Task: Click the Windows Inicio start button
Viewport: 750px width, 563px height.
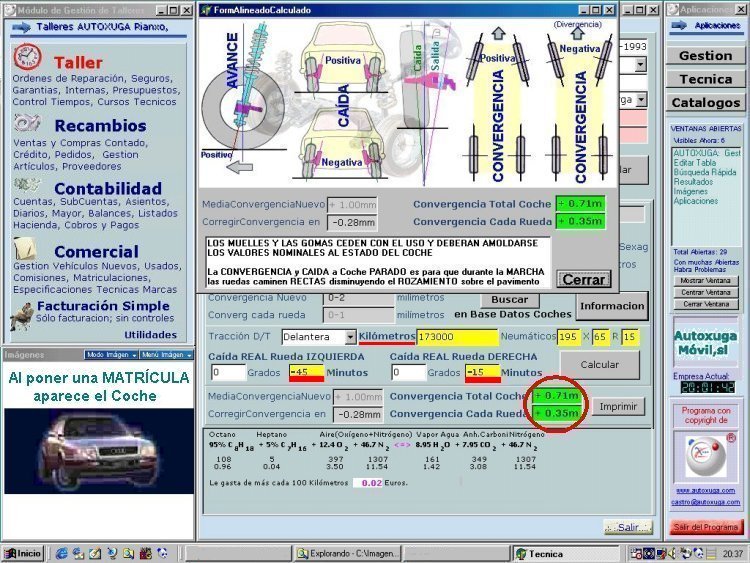Action: point(22,553)
